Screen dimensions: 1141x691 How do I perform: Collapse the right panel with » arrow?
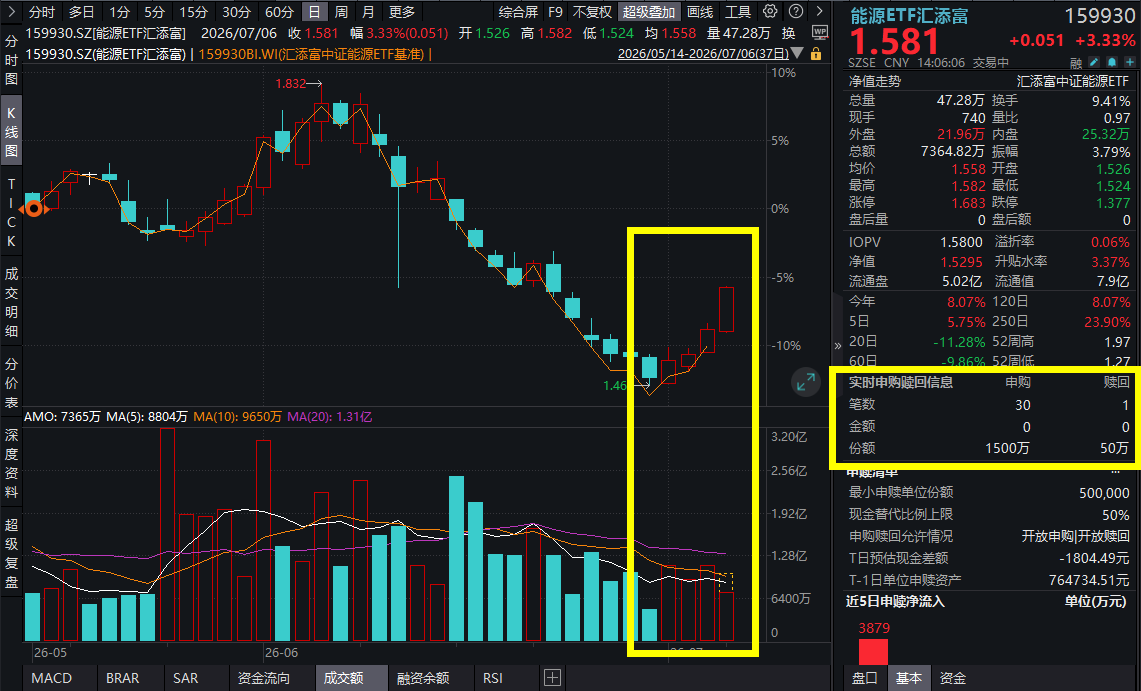[838, 346]
